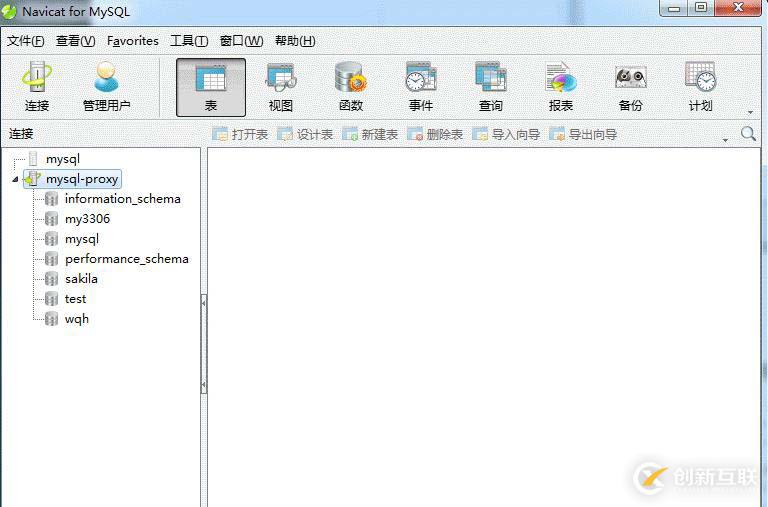The height and width of the screenshot is (507, 768).
Task: Open the 窗口(W) menu
Action: tap(241, 41)
